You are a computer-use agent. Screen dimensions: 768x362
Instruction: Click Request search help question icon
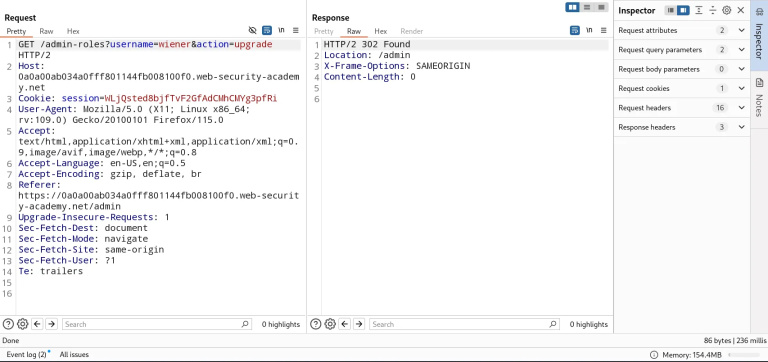pos(8,324)
